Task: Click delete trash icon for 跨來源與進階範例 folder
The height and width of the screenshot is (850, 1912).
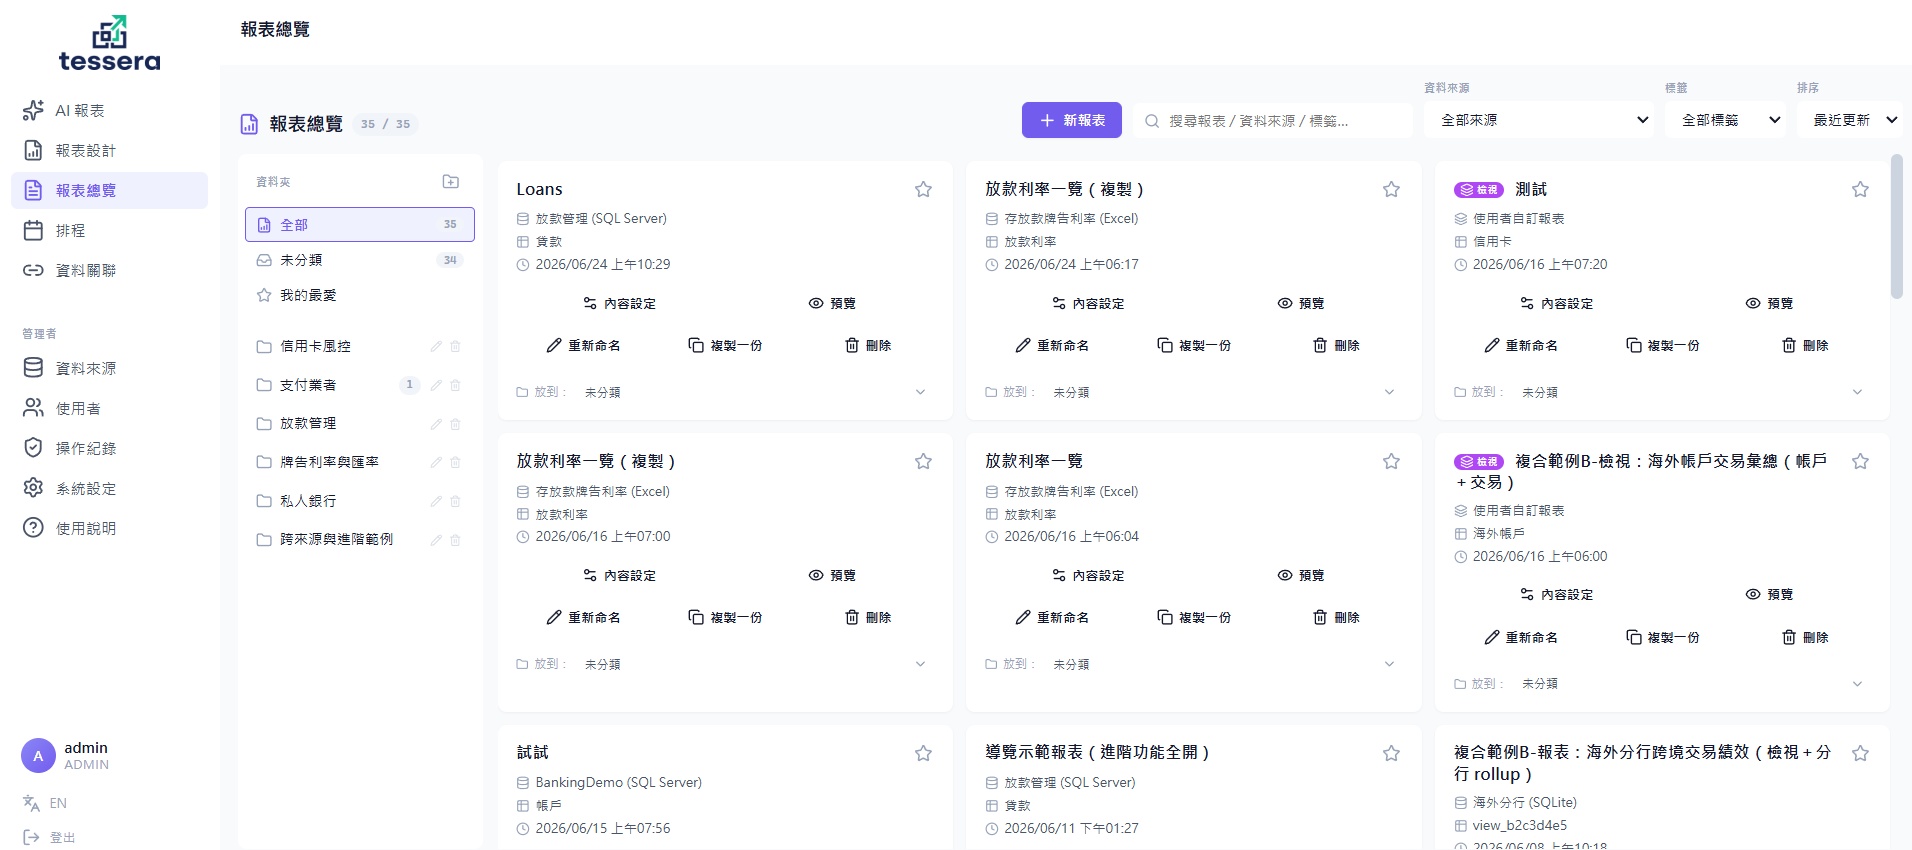Action: [x=455, y=540]
